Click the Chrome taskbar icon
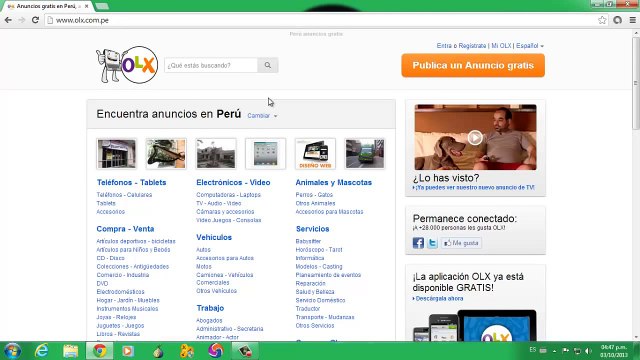 [100, 351]
